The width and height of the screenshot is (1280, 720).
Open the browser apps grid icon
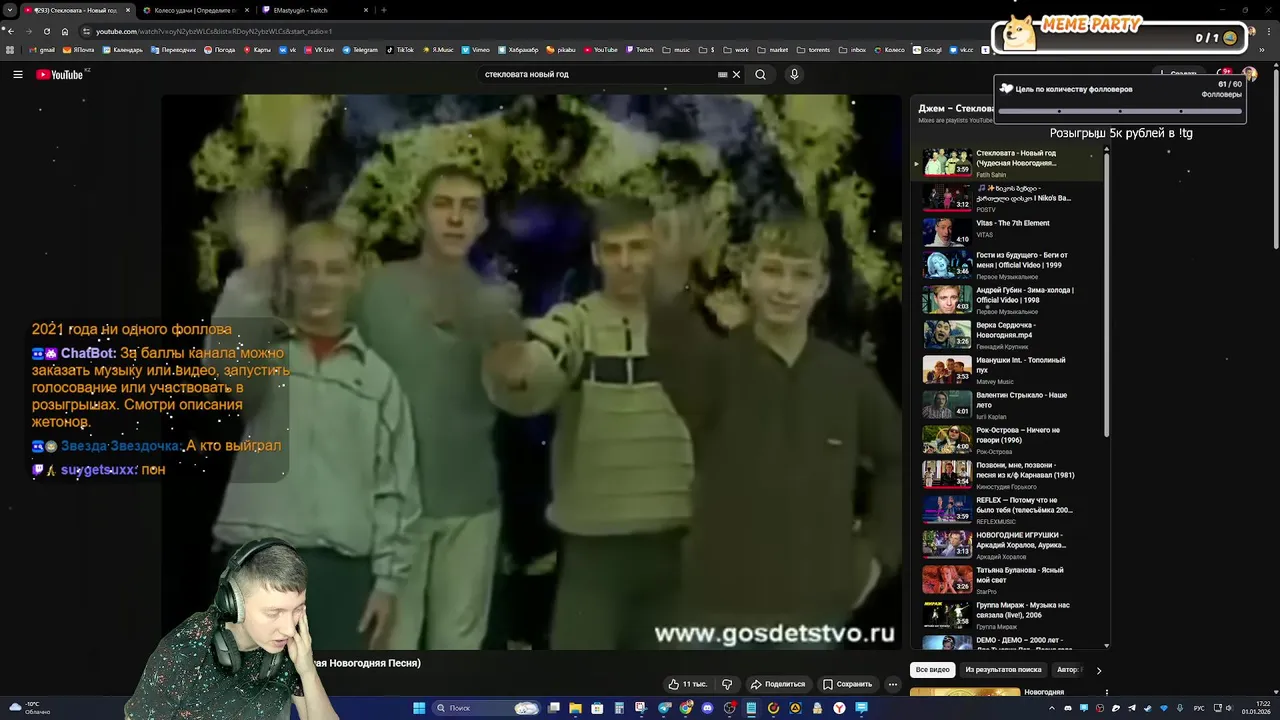click(x=10, y=50)
